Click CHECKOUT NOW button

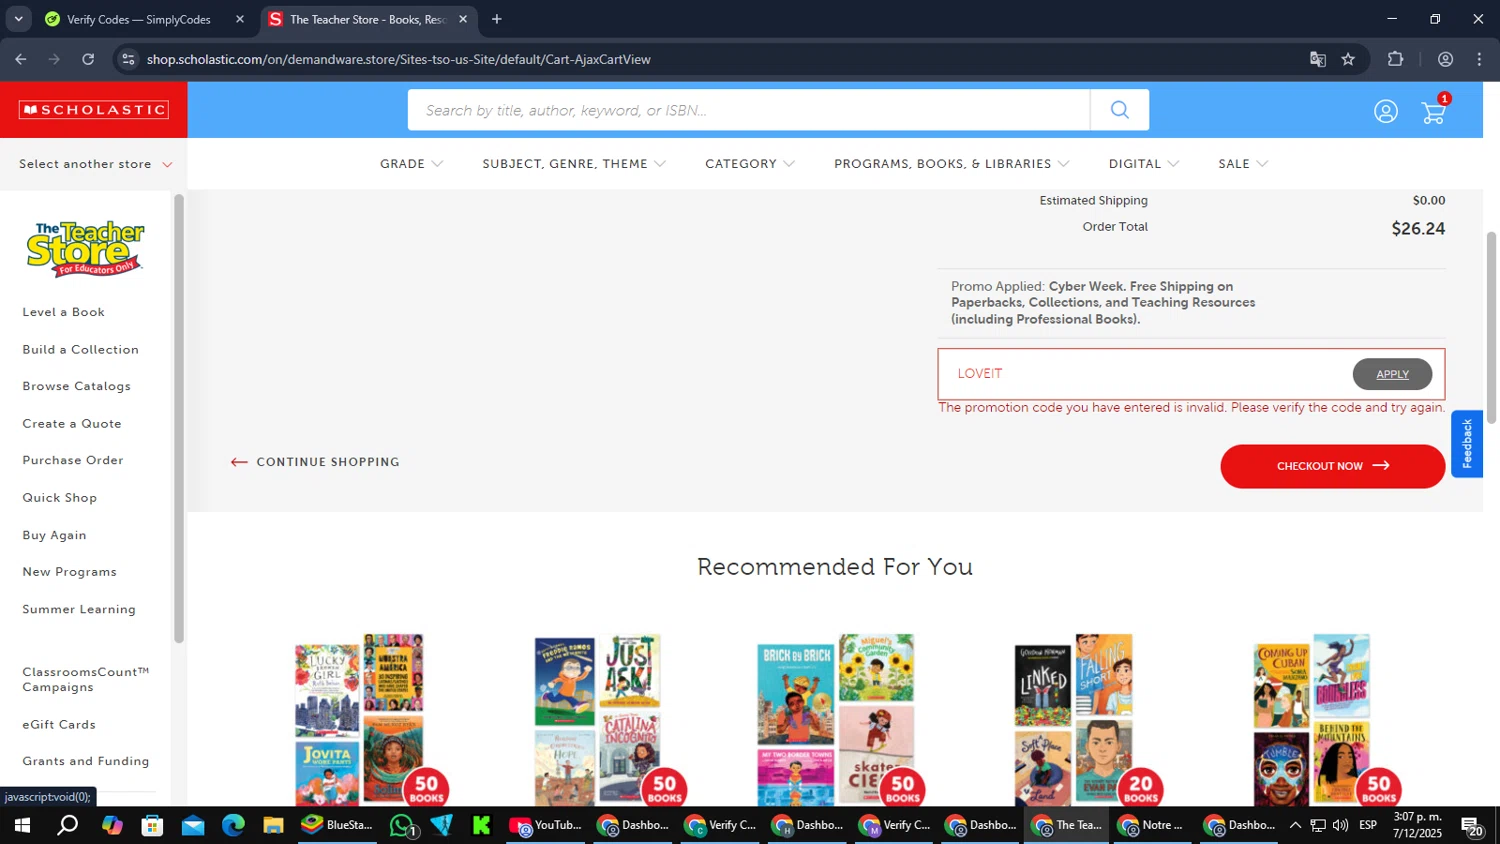point(1332,466)
